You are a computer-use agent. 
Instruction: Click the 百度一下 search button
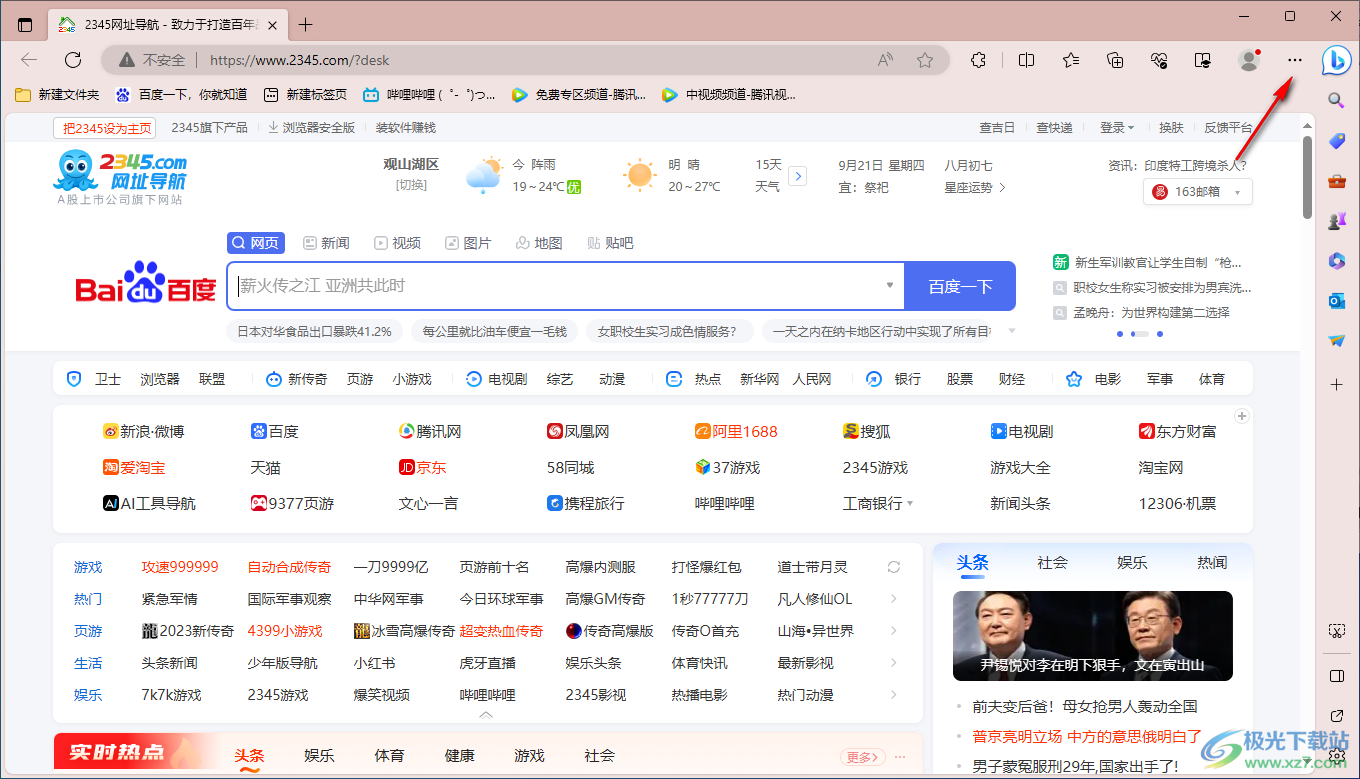point(960,286)
